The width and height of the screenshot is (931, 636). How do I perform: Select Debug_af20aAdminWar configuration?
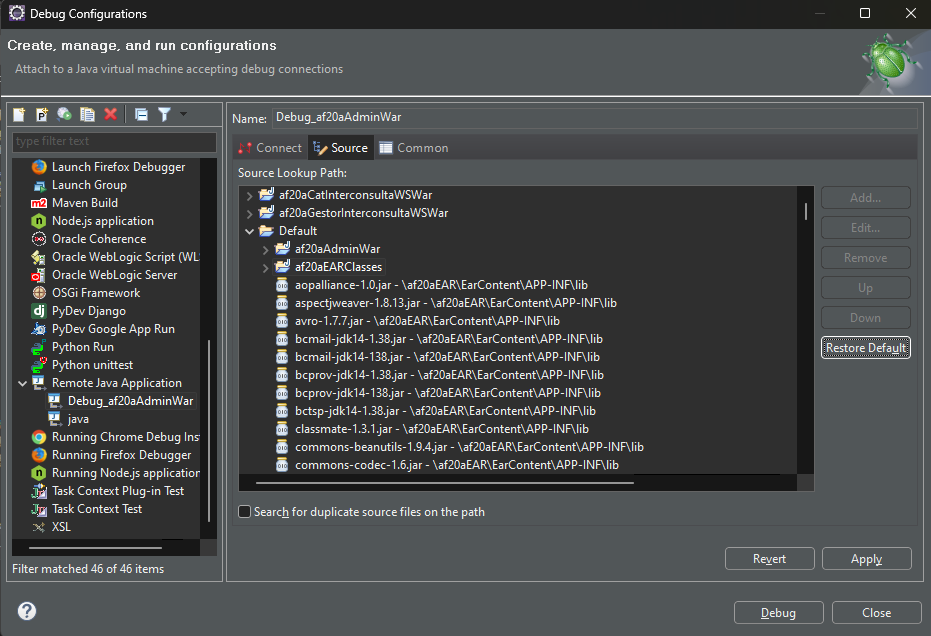pos(130,401)
